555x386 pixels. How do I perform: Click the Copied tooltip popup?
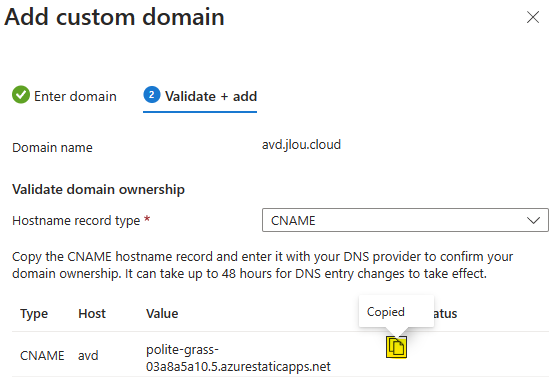(x=396, y=311)
